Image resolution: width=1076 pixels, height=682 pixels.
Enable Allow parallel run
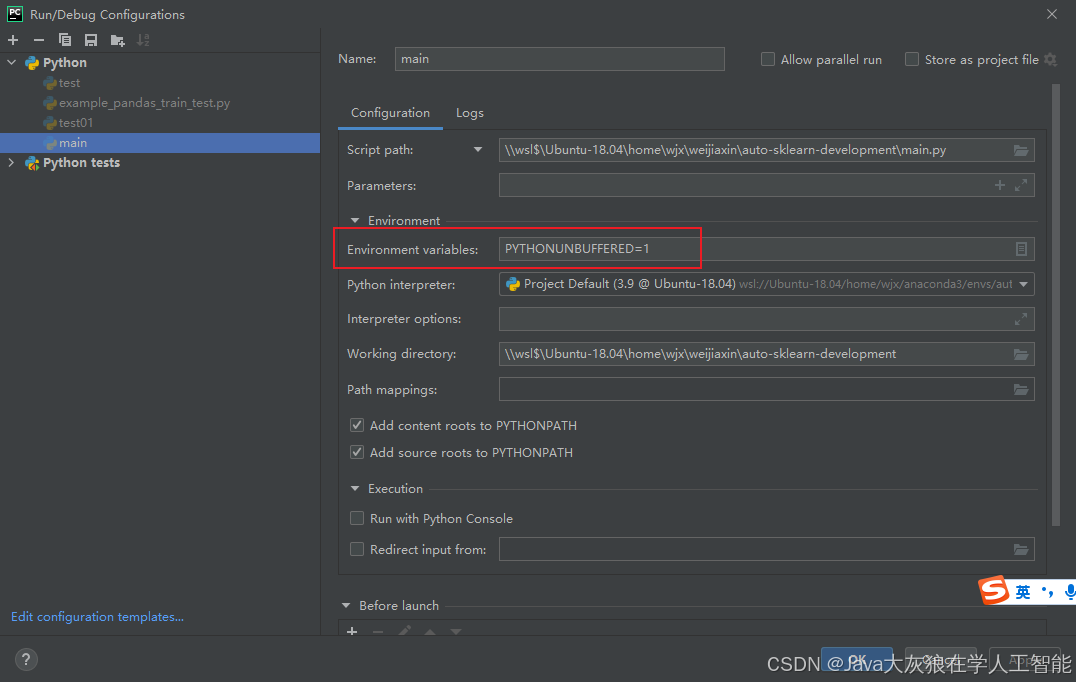point(768,59)
